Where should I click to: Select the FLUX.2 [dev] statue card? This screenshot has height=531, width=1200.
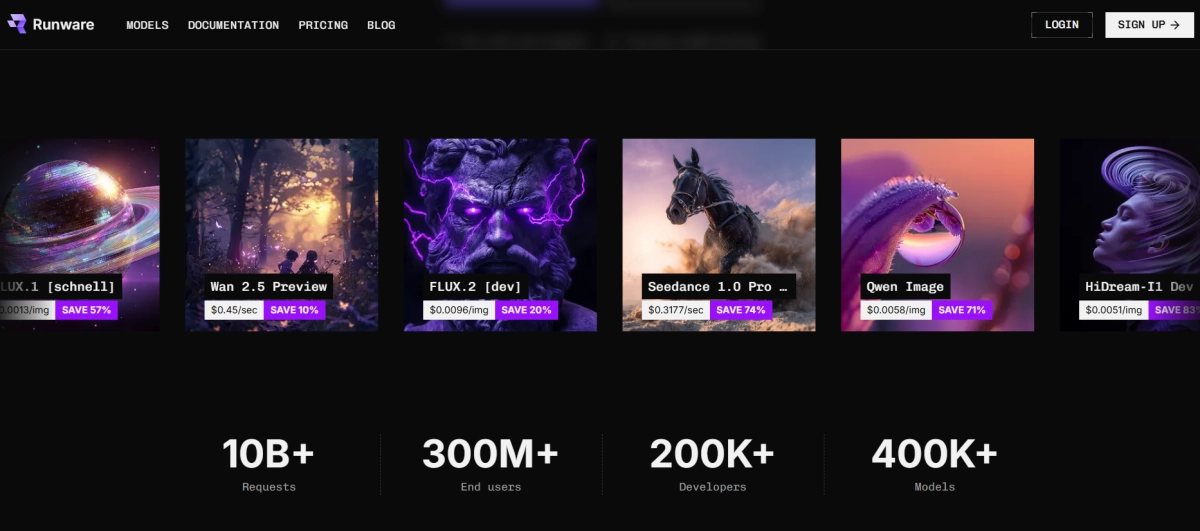(500, 235)
